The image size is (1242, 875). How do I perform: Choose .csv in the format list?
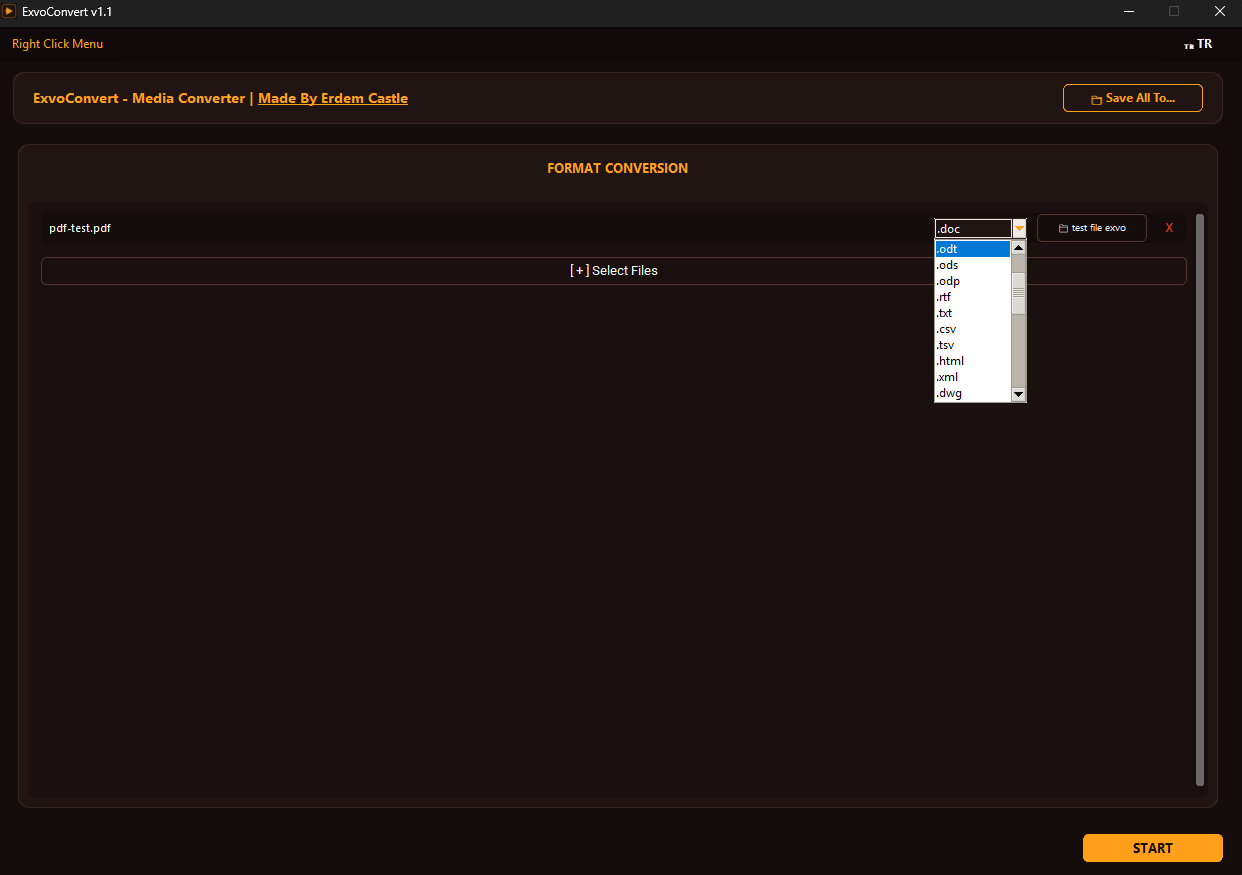[972, 329]
